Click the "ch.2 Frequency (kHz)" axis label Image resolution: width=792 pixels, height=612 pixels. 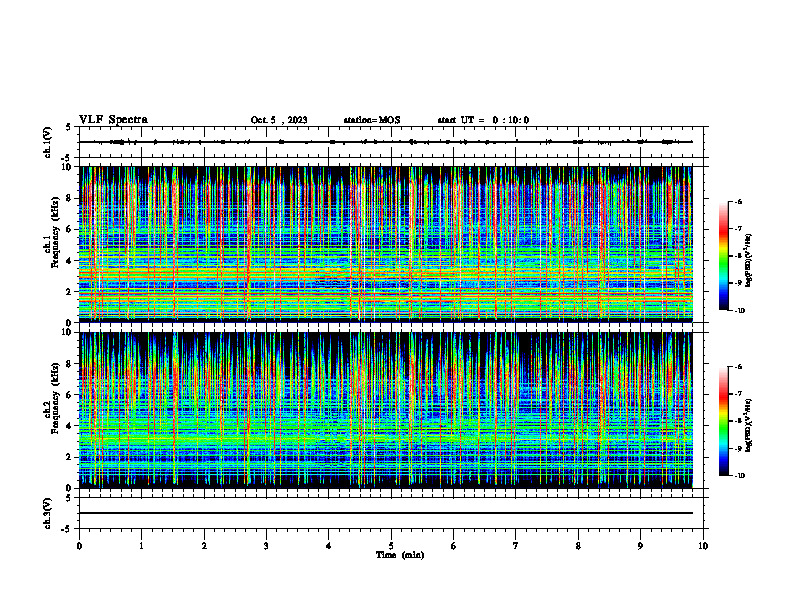[x=51, y=398]
